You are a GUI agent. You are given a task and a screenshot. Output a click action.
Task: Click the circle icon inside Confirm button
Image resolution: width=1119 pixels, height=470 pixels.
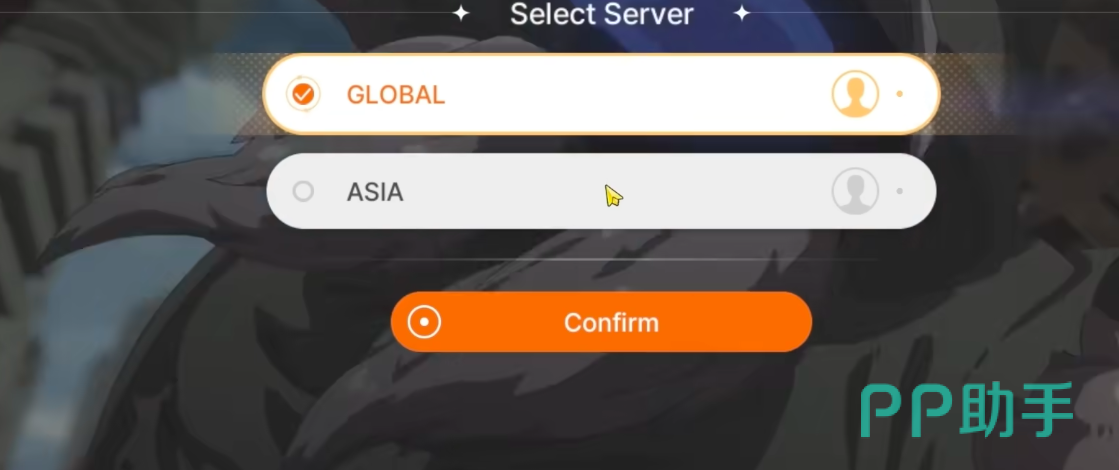pyautogui.click(x=425, y=322)
